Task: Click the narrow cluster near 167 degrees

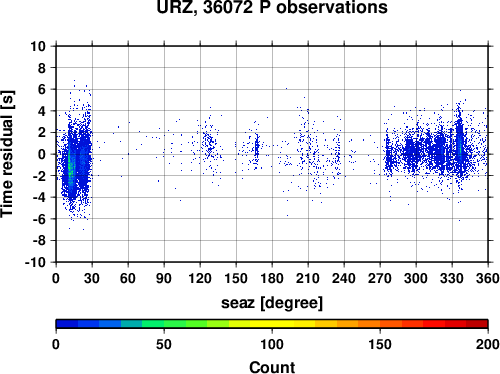Action: tap(256, 148)
